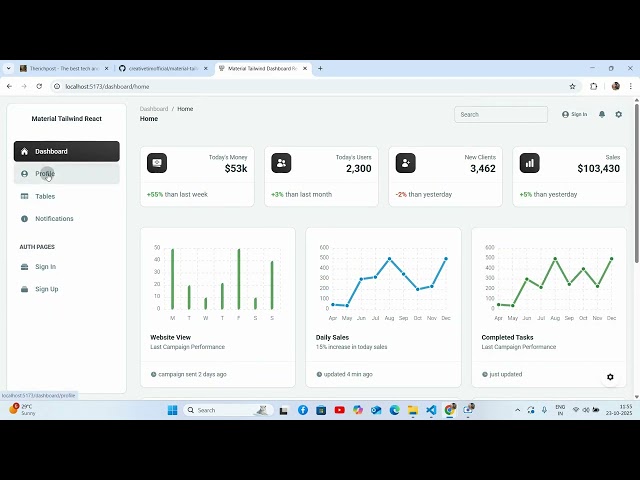This screenshot has height=480, width=640.
Task: Expand the tab search dropdown arrow
Action: click(8, 69)
